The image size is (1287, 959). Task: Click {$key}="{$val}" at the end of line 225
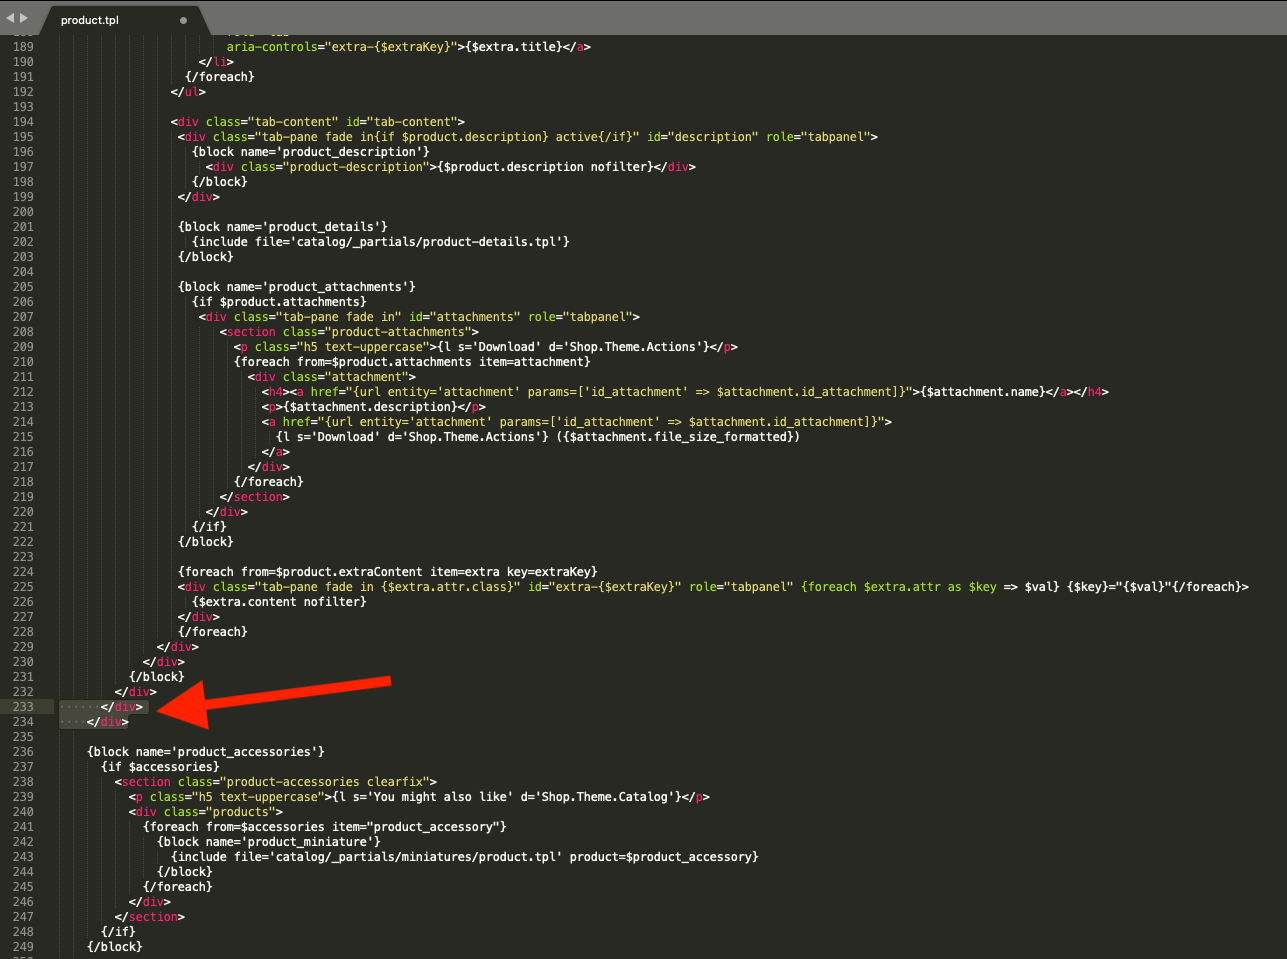[1117, 587]
